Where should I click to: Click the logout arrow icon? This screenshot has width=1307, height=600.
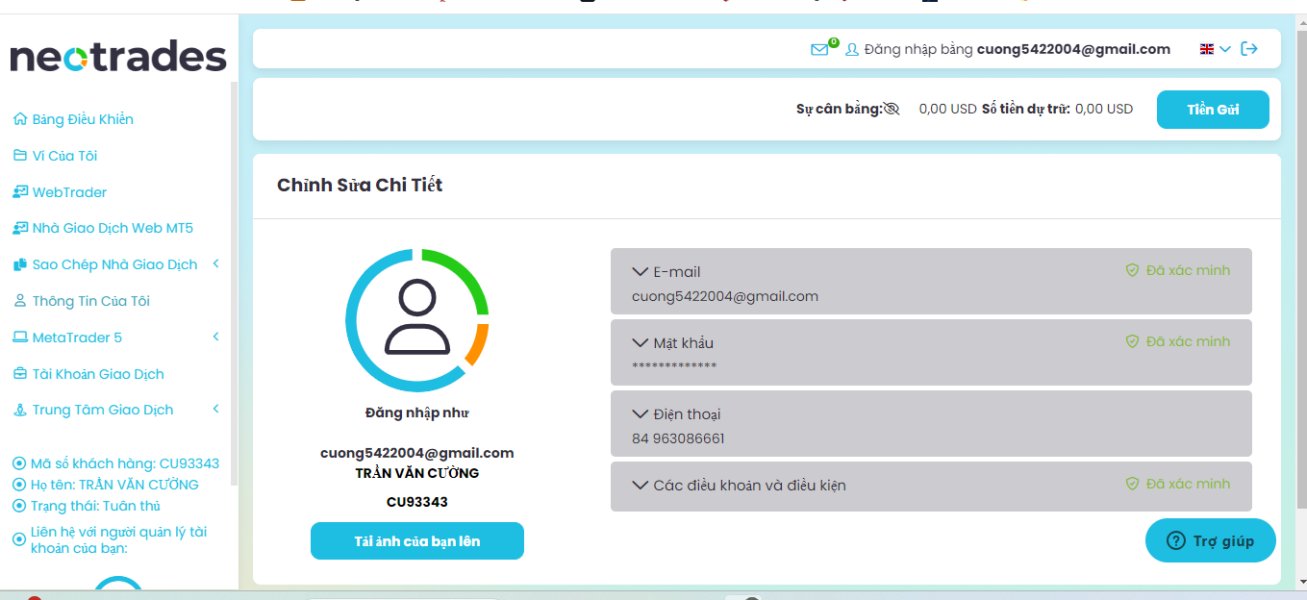click(1249, 49)
